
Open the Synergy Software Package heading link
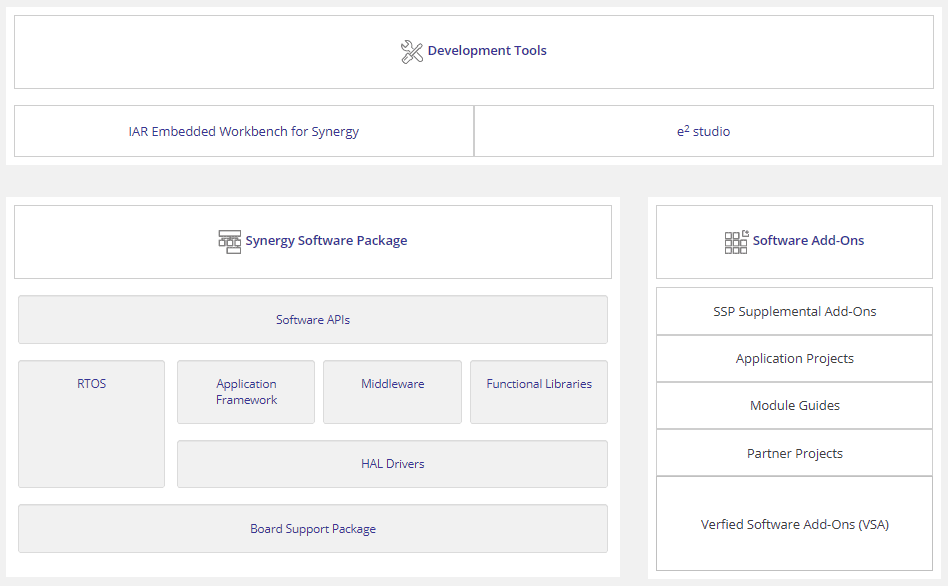point(326,241)
